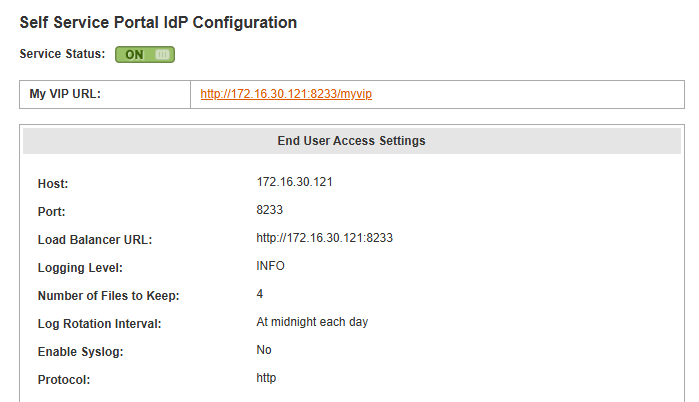Toggle the Service Status ON switch
Viewport: 699px width, 402px height.
coord(145,54)
